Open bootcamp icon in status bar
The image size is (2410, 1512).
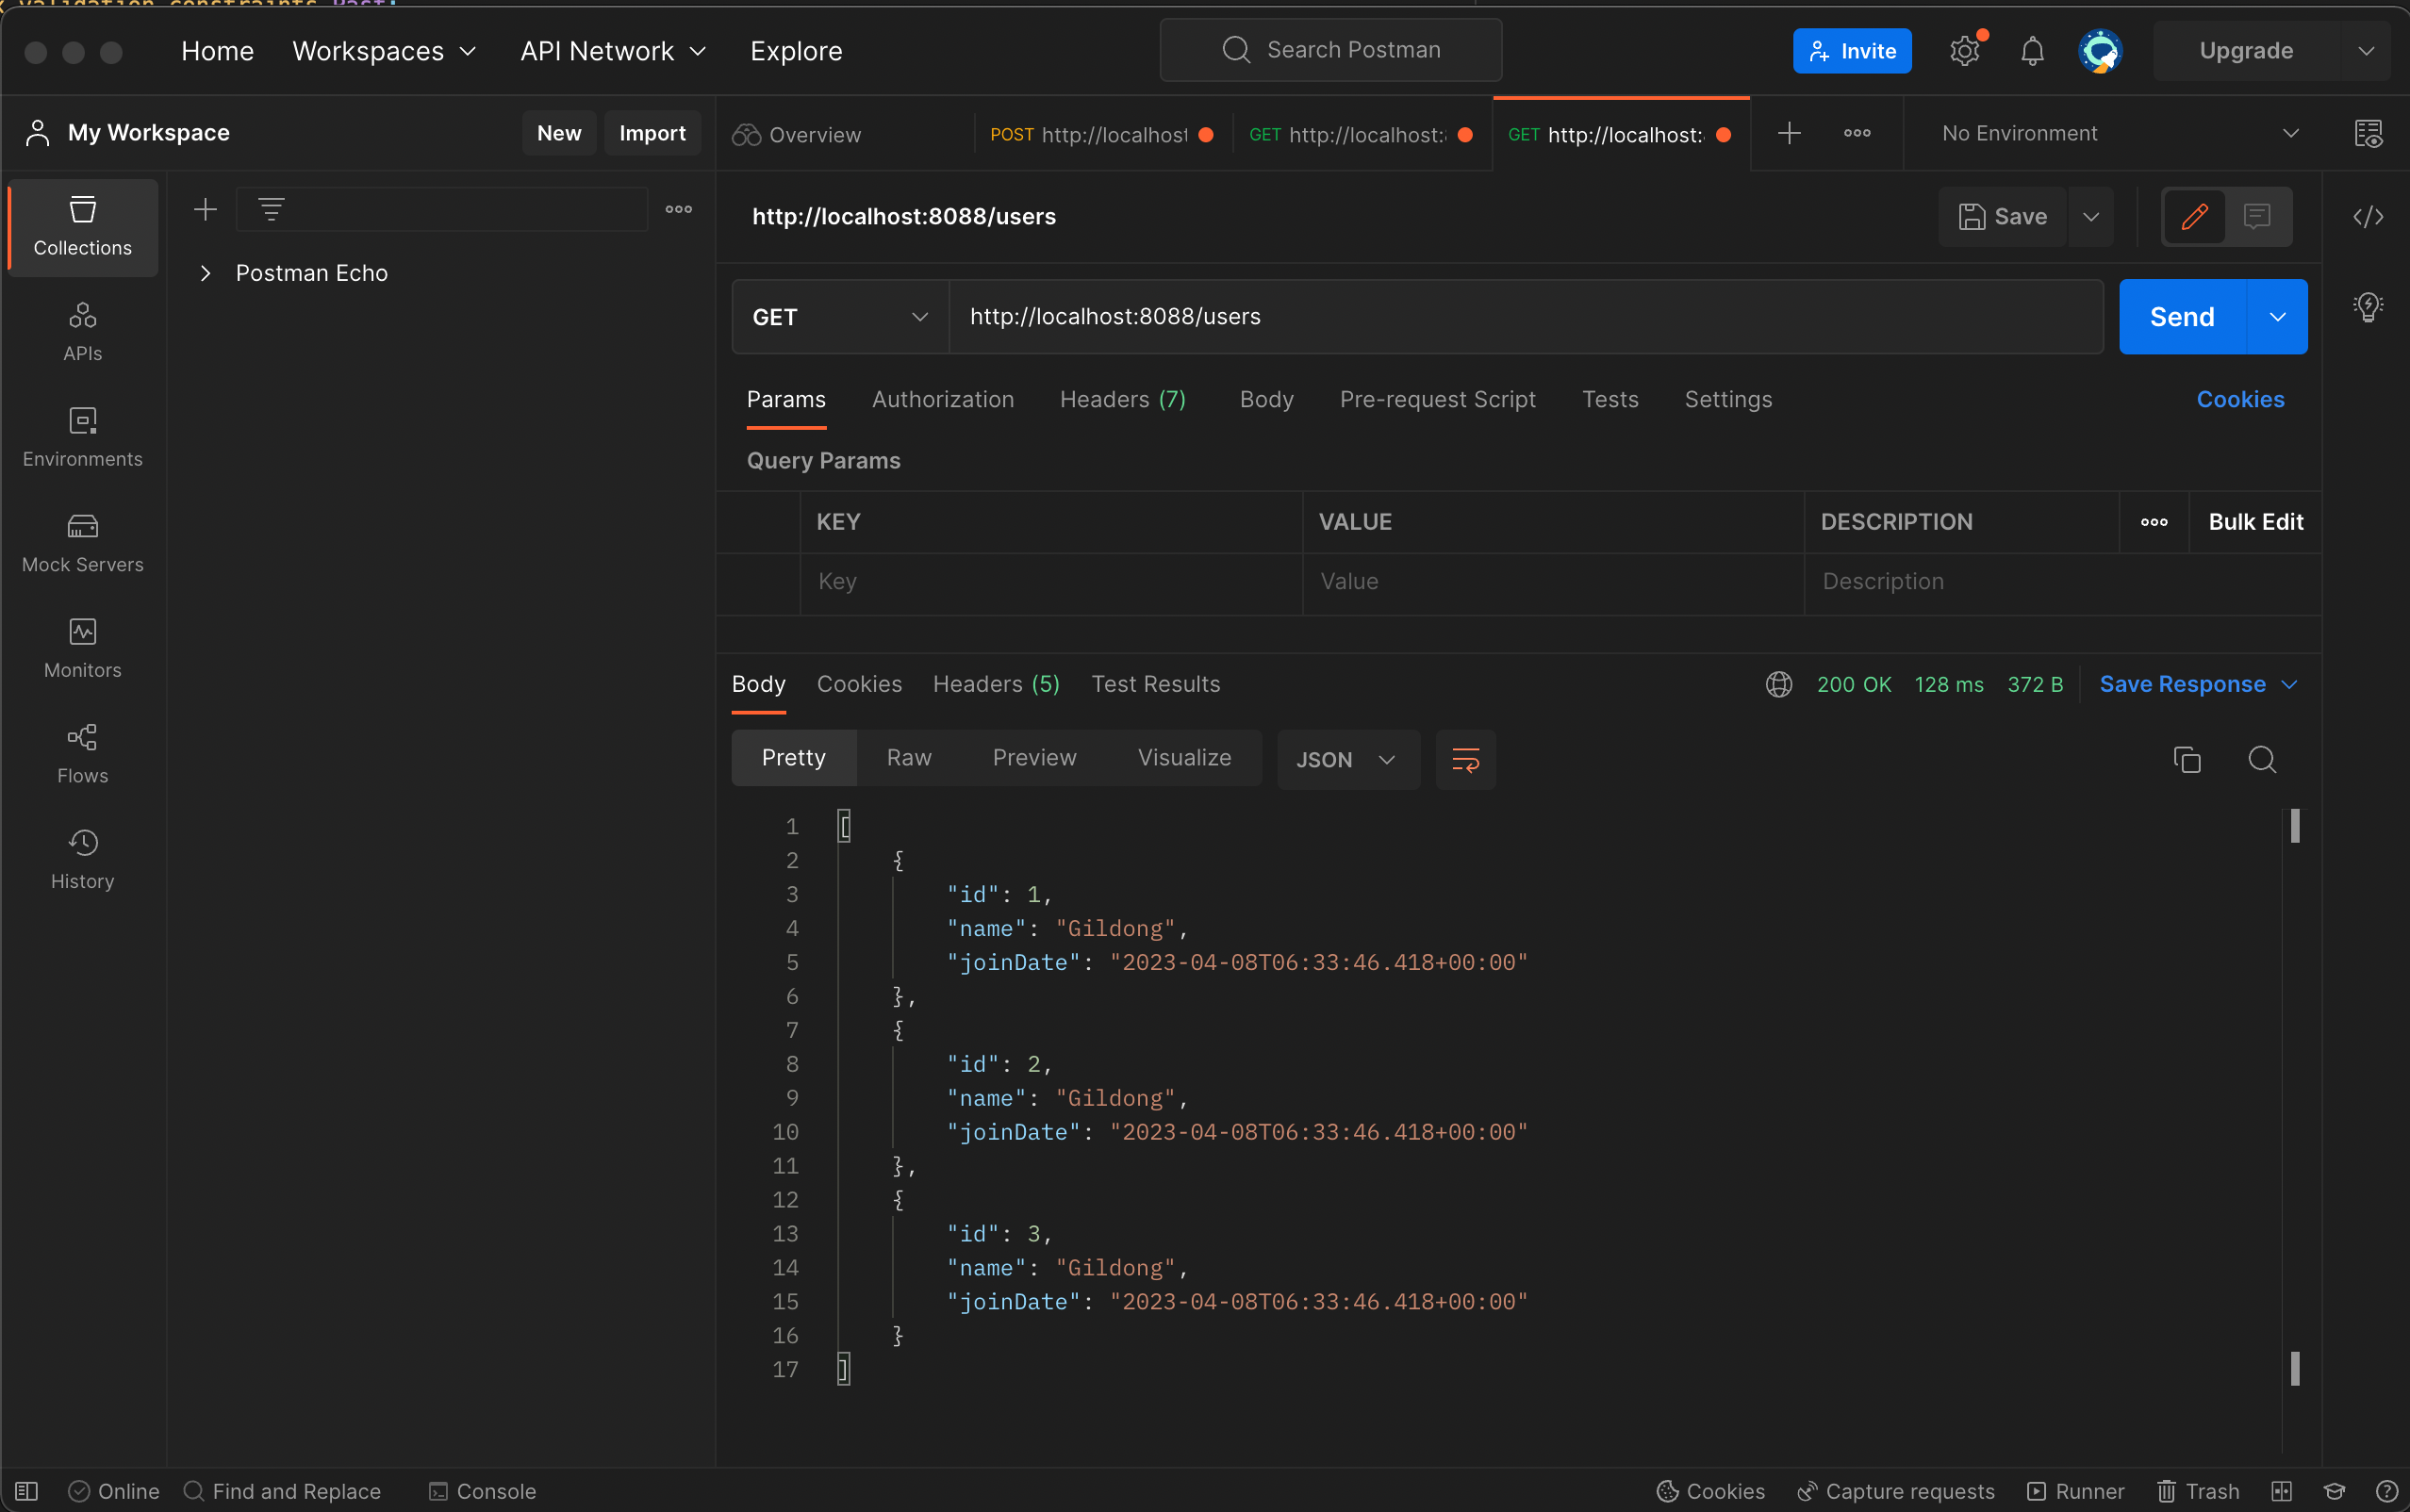(2333, 1491)
